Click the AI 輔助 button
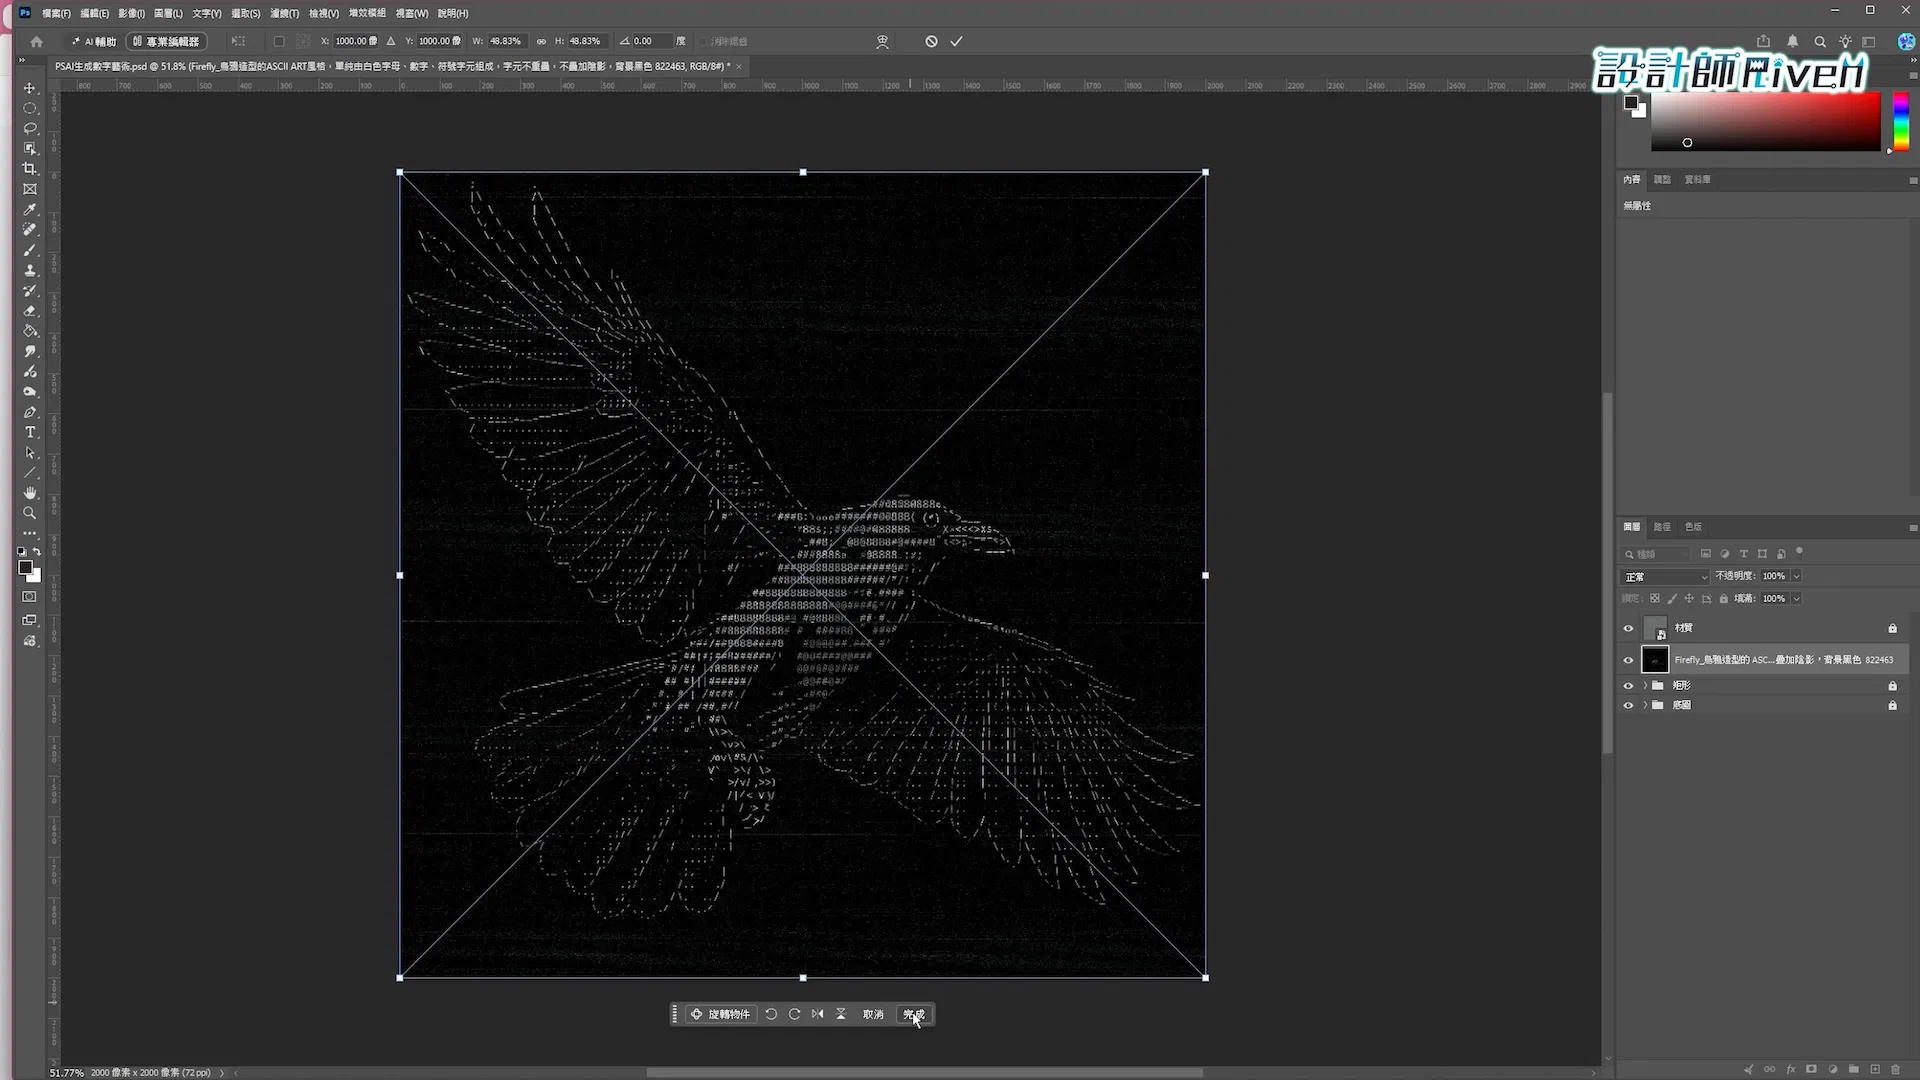 click(x=94, y=41)
